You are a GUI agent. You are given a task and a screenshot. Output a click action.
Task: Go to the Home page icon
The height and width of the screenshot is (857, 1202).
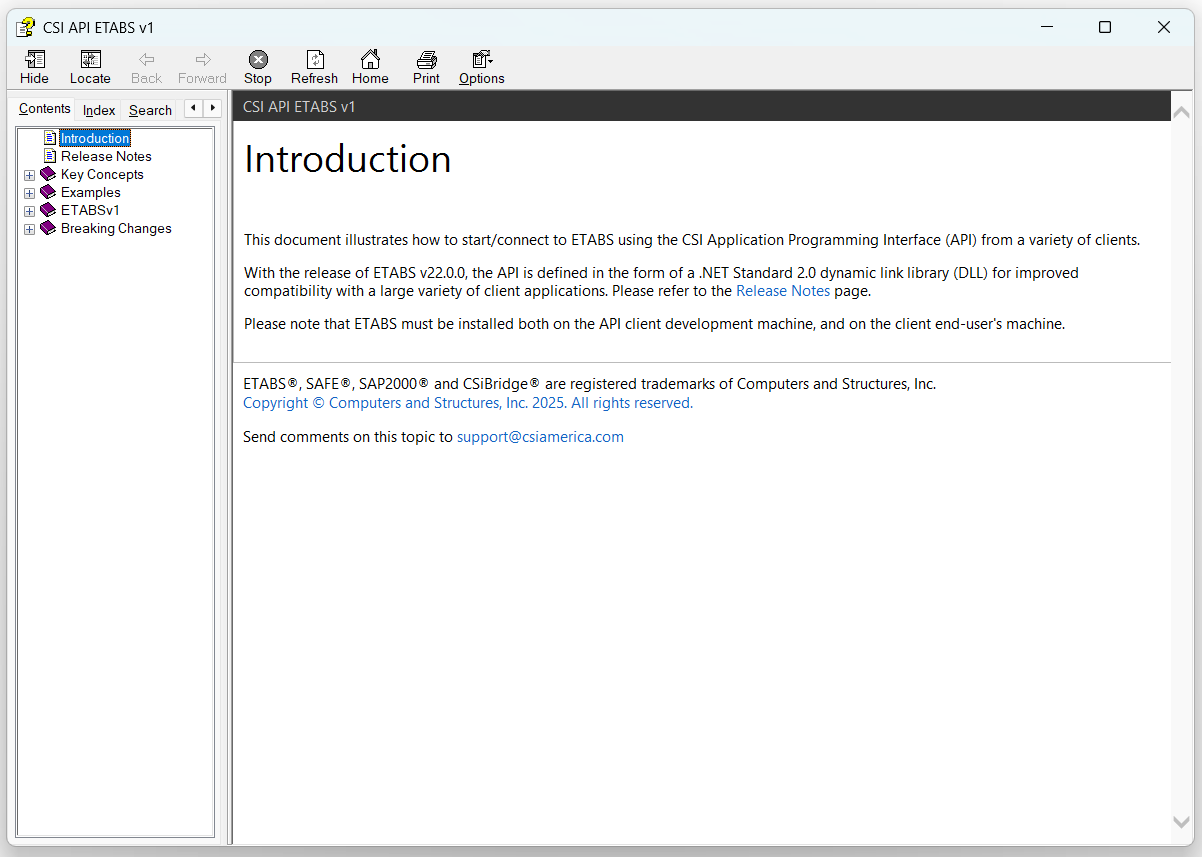(x=370, y=60)
